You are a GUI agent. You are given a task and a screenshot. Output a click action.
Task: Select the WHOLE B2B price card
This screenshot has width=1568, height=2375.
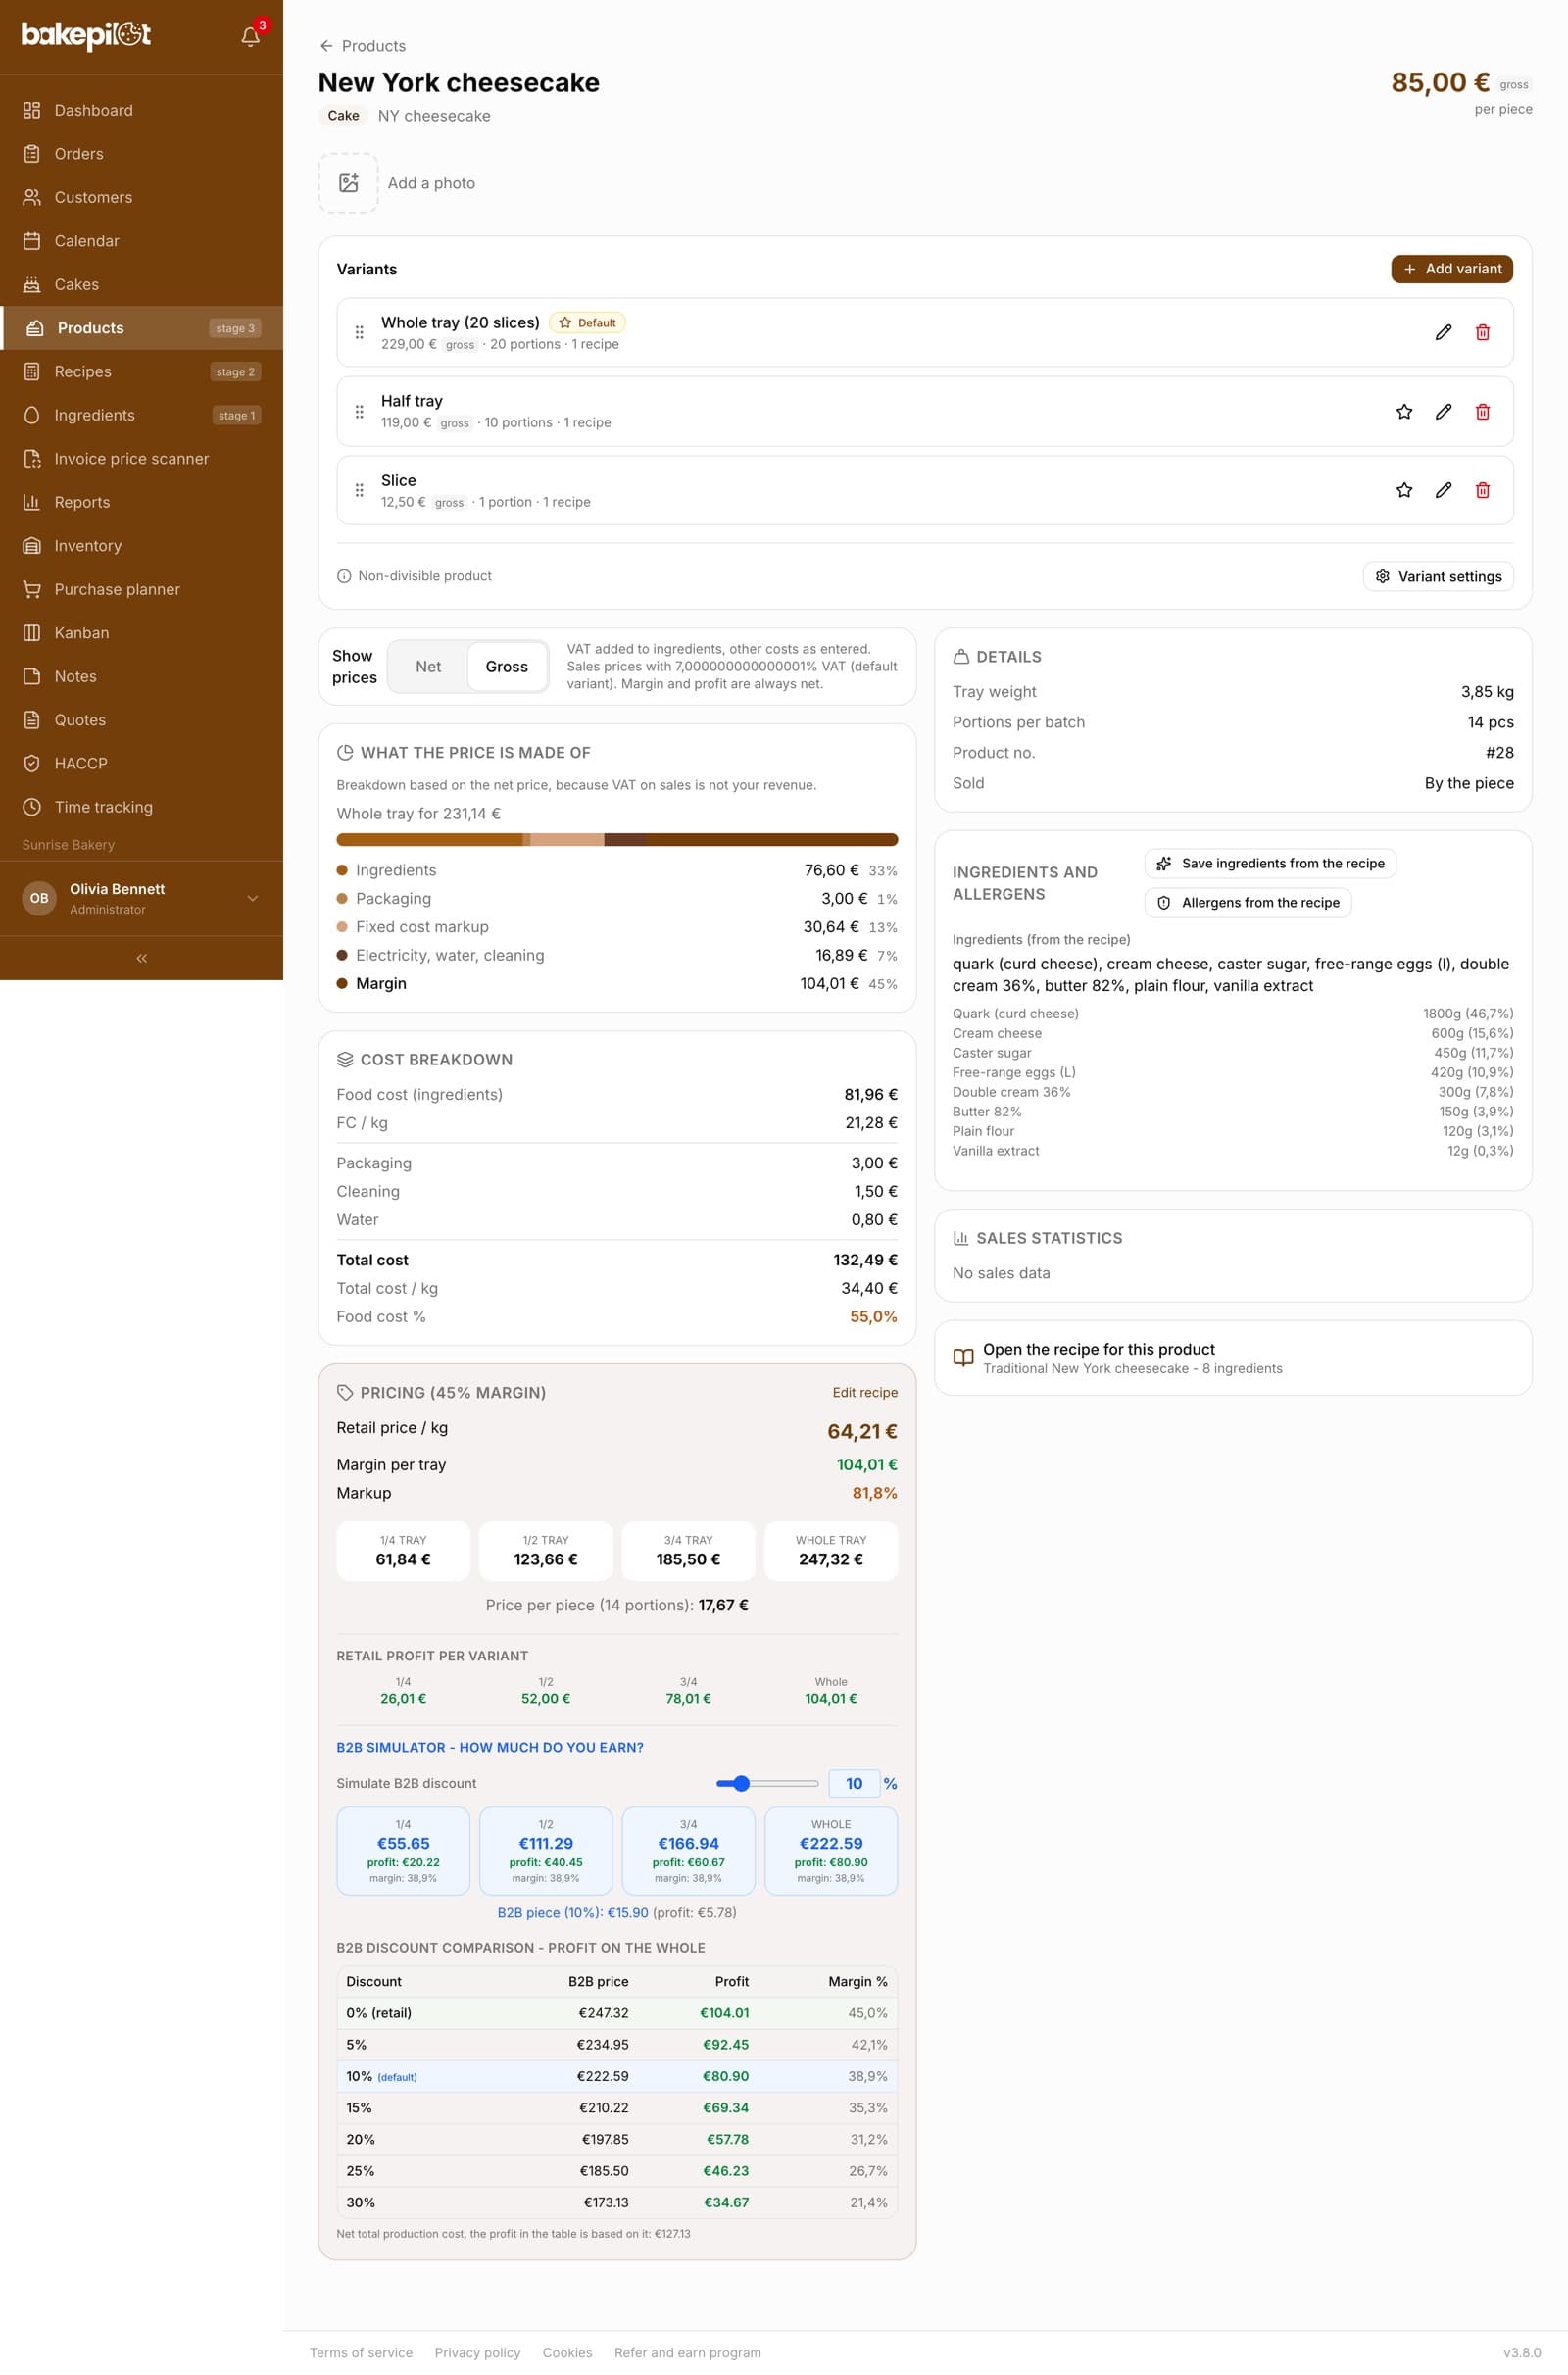pos(831,1850)
